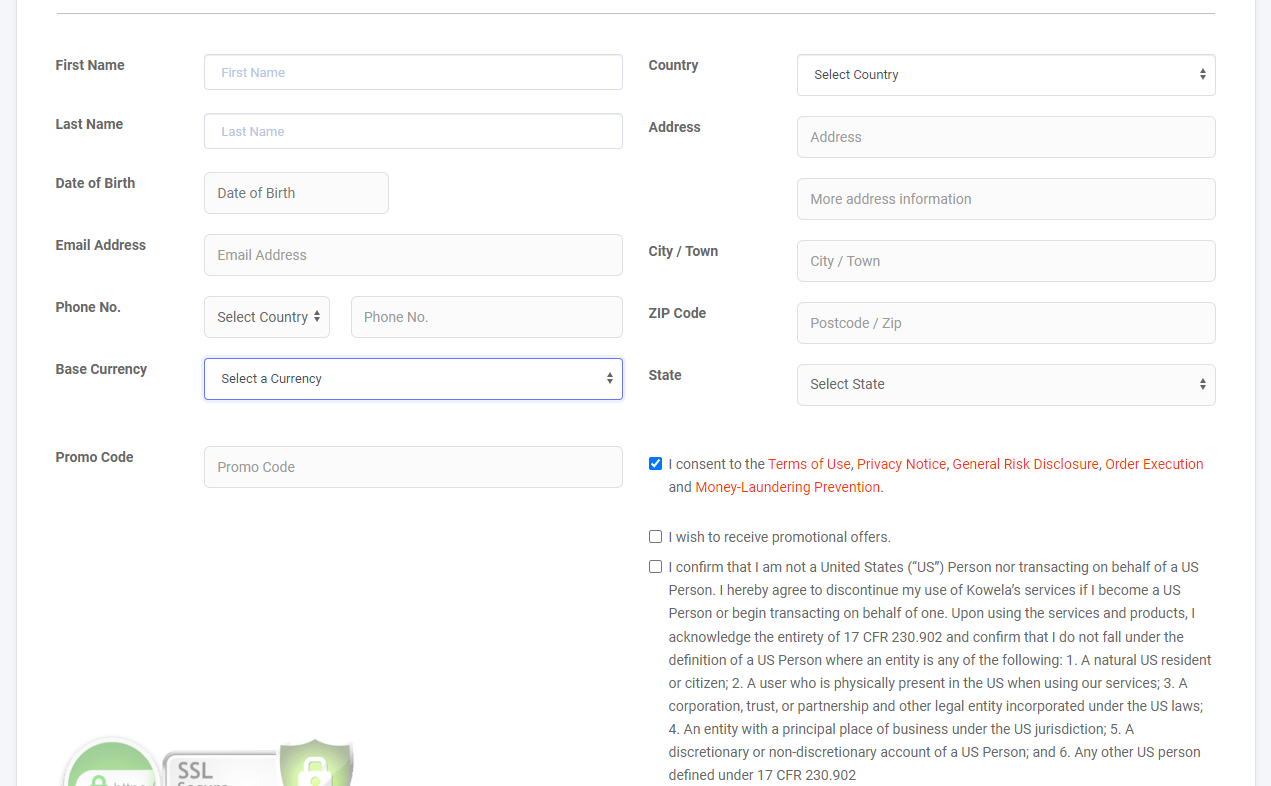Click the Promo Code label
Viewport: 1271px width, 786px height.
point(94,457)
